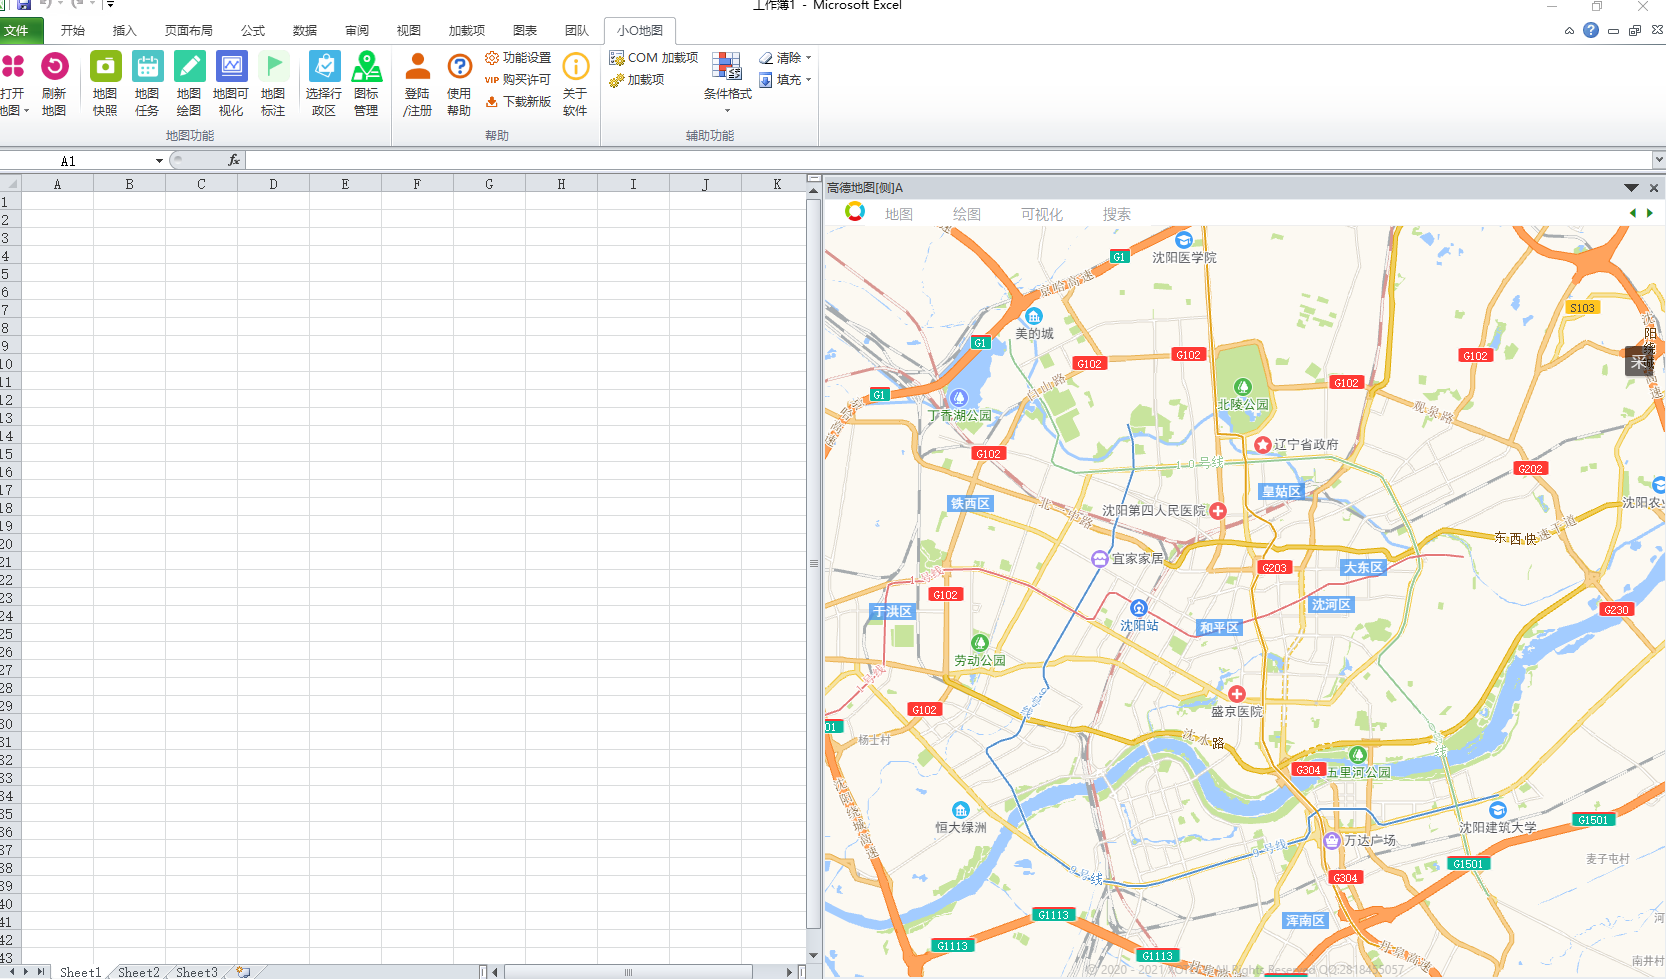Click the horizontal scrollbar thumb
The width and height of the screenshot is (1666, 979).
[628, 972]
